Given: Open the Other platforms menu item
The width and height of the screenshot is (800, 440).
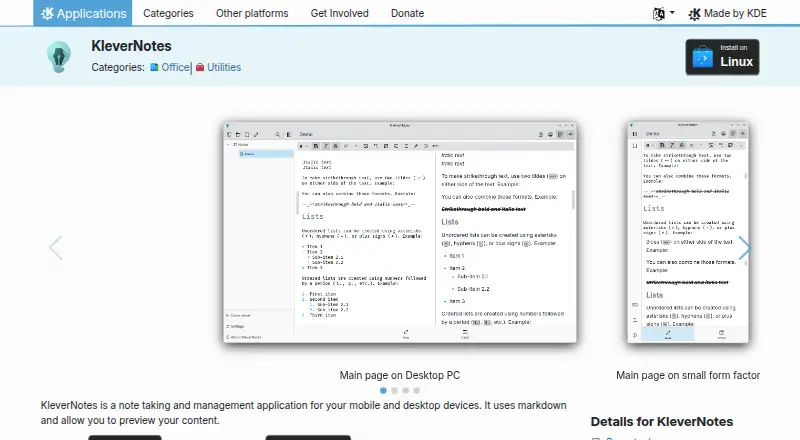Looking at the screenshot, I should coord(252,13).
